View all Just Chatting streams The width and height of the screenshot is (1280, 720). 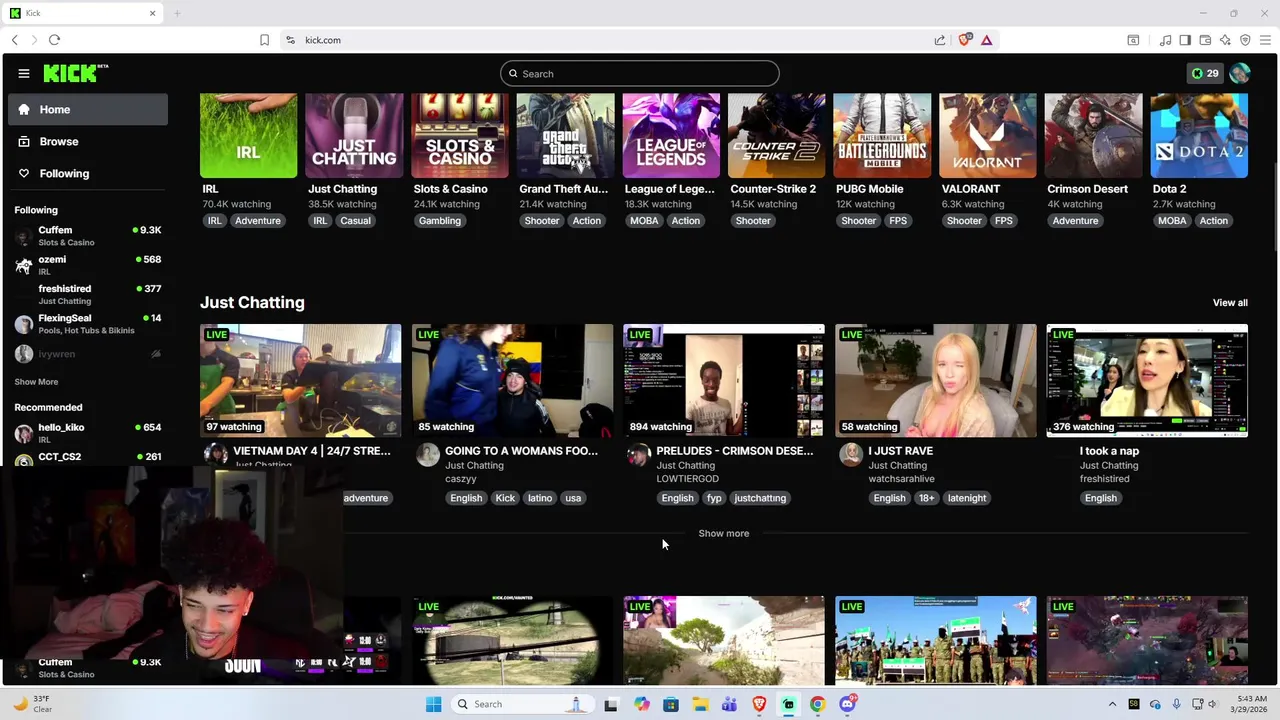[x=1230, y=303]
